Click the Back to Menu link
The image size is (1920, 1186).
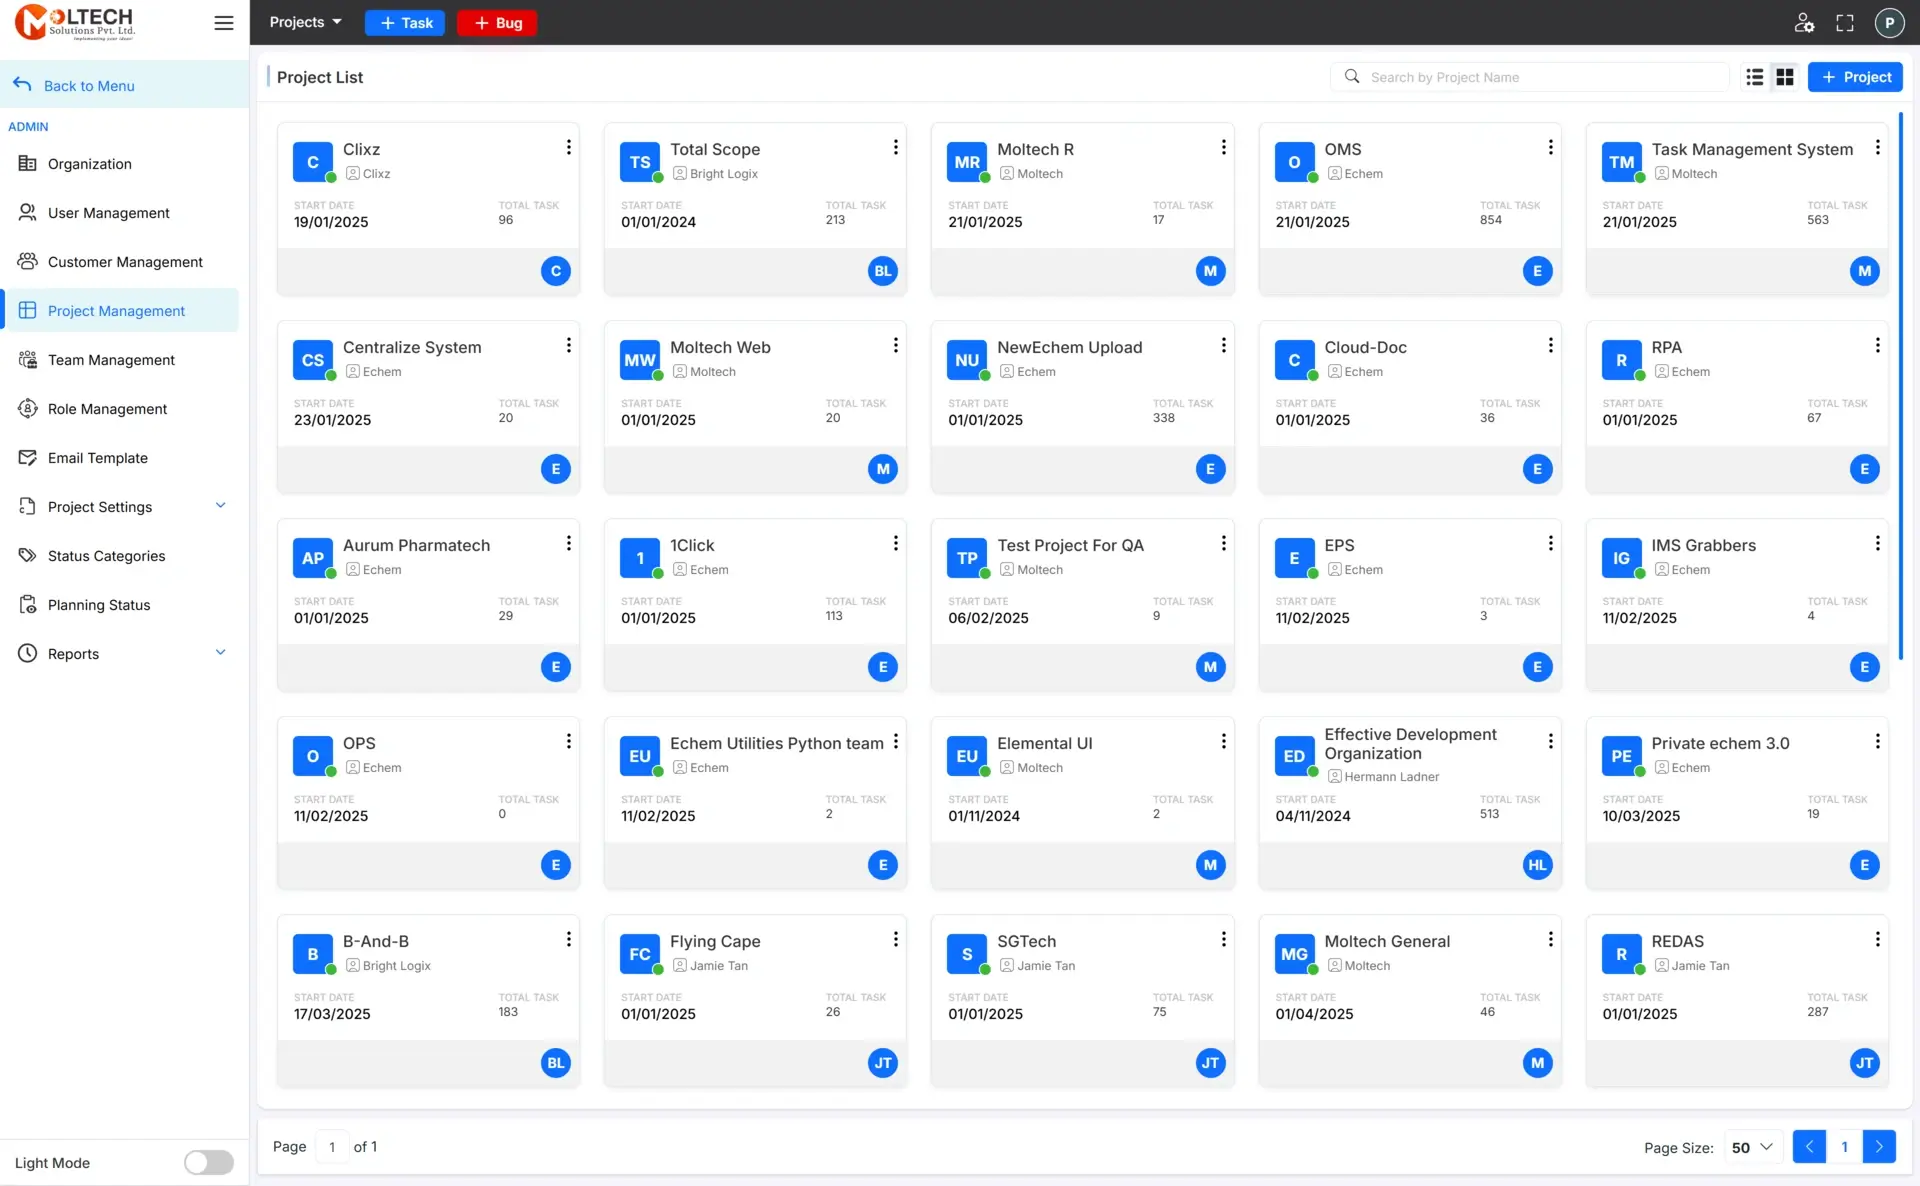pos(89,85)
